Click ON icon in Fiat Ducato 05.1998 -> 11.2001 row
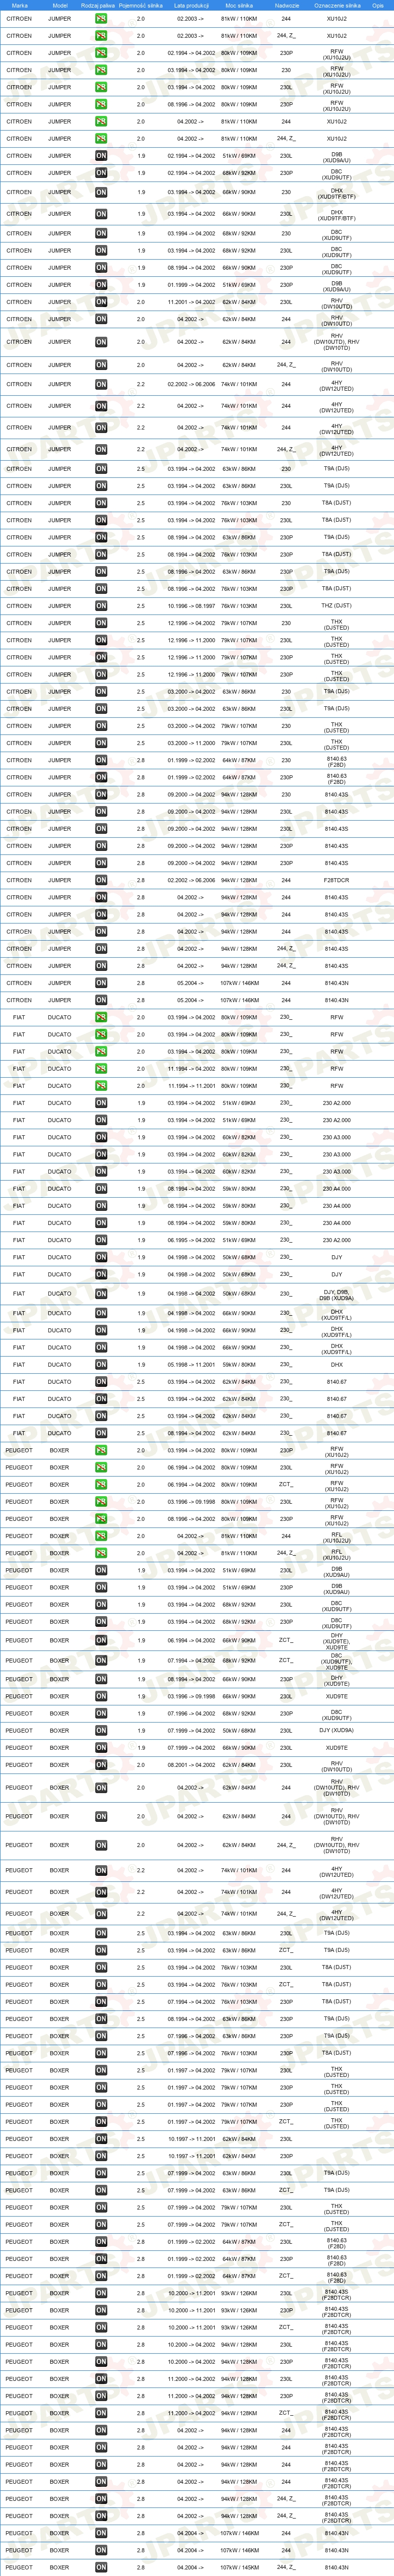This screenshot has width=394, height=2576. point(101,1364)
